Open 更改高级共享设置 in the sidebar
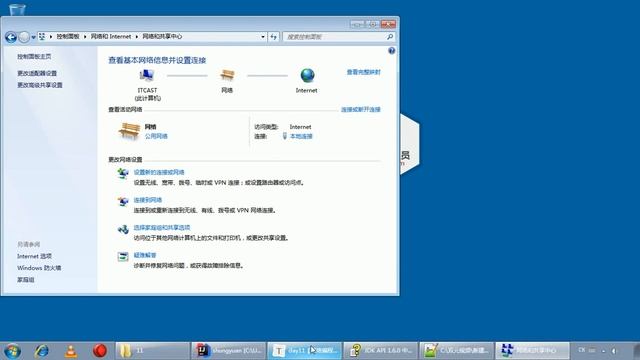Image resolution: width=640 pixels, height=360 pixels. click(x=40, y=85)
